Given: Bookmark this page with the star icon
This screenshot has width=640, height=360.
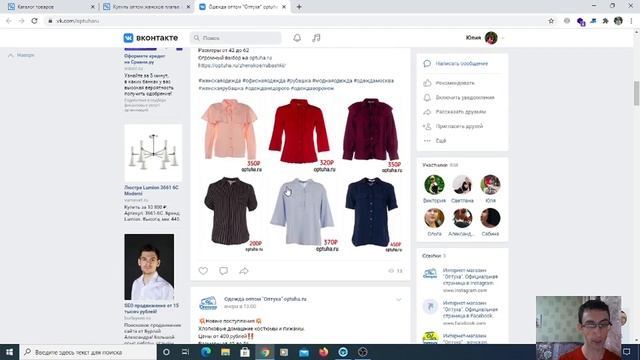Looking at the screenshot, I should [x=551, y=21].
